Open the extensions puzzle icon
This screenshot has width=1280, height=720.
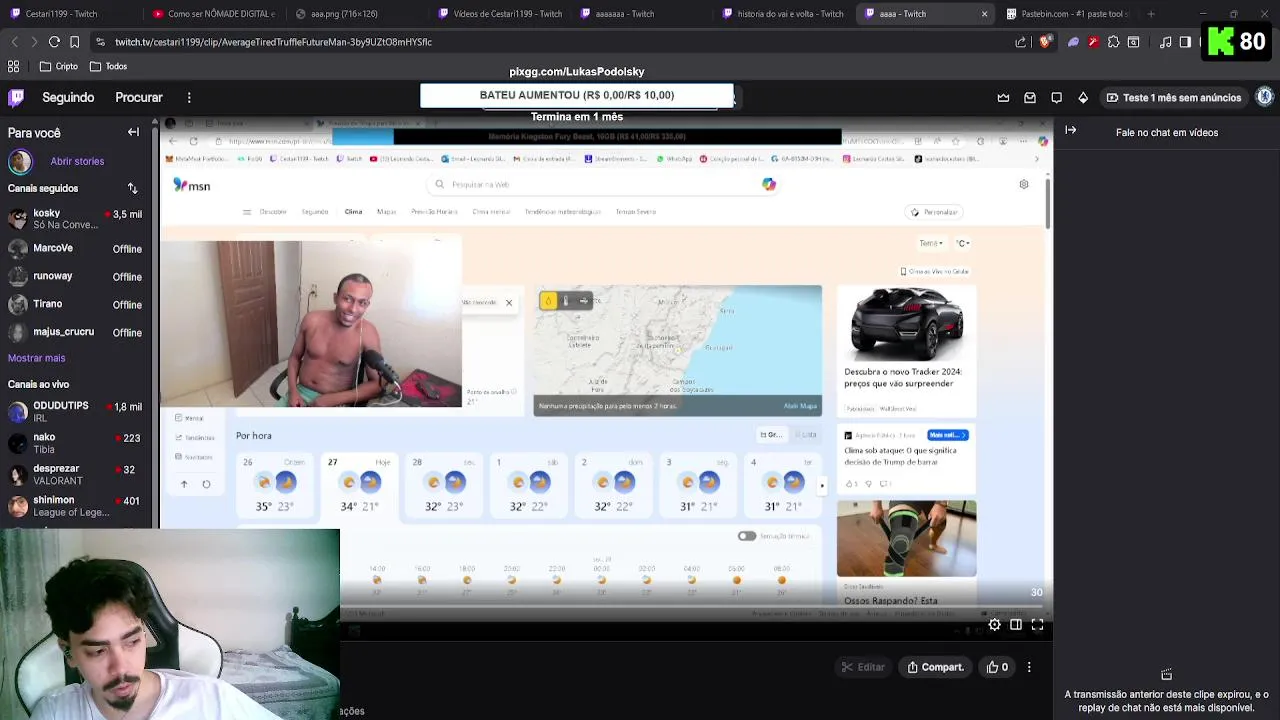tap(1113, 42)
